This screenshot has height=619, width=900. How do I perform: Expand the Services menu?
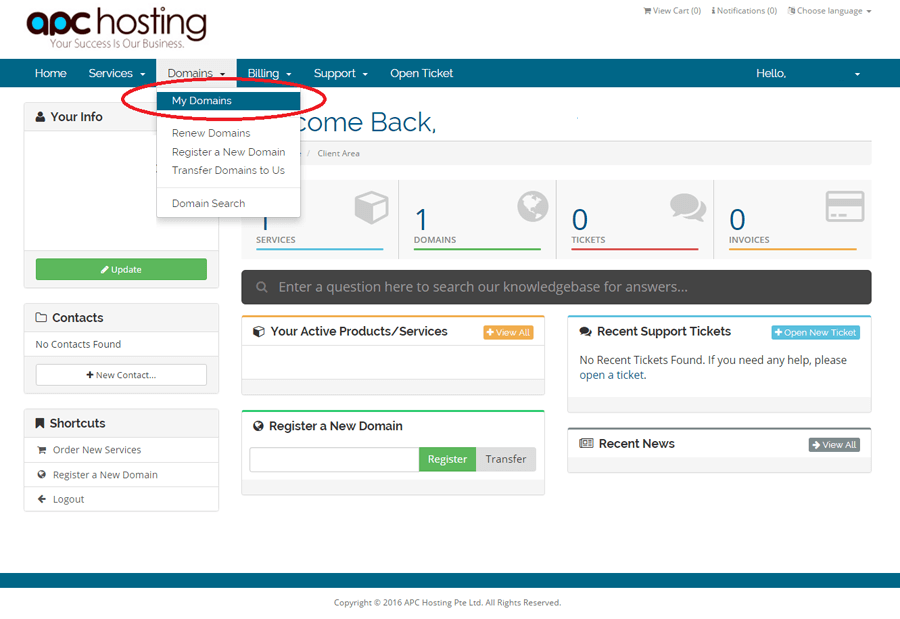click(117, 73)
